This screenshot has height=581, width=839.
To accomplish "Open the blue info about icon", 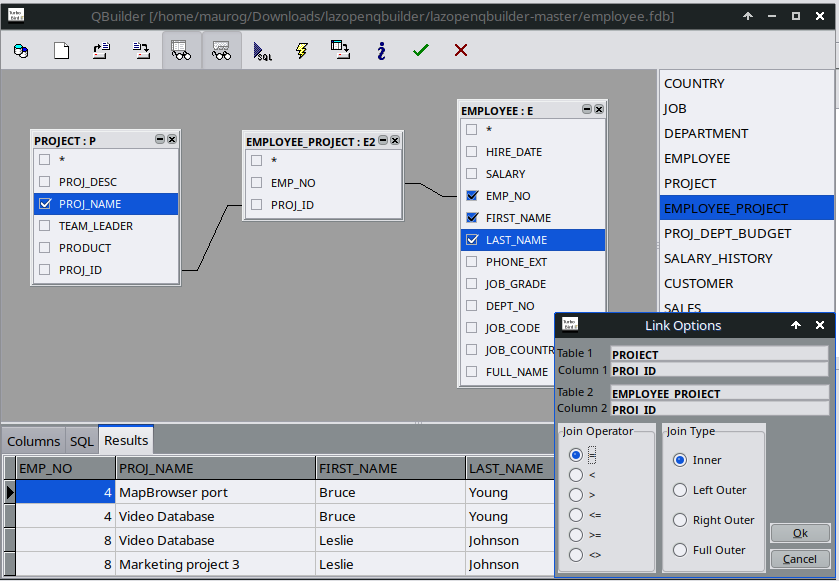I will [x=381, y=51].
